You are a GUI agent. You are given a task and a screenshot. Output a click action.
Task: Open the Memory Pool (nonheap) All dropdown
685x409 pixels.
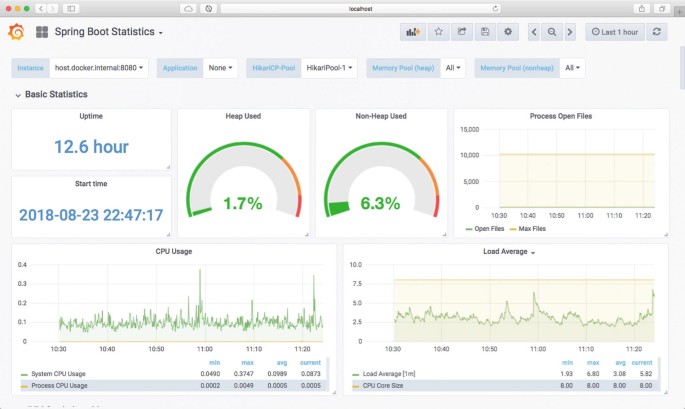(x=572, y=68)
